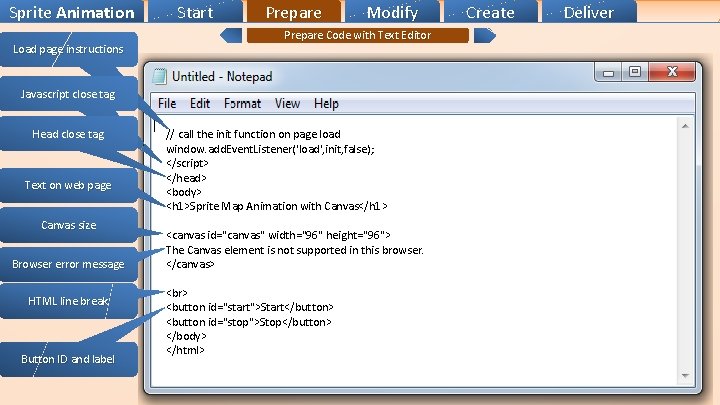Click the button id="start" code line
The width and height of the screenshot is (720, 405).
coord(250,307)
